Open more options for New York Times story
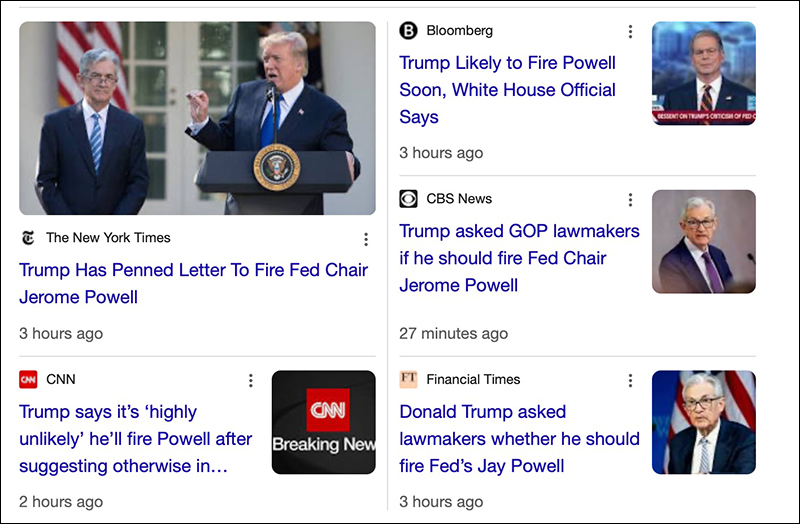The width and height of the screenshot is (800, 524). pos(366,239)
